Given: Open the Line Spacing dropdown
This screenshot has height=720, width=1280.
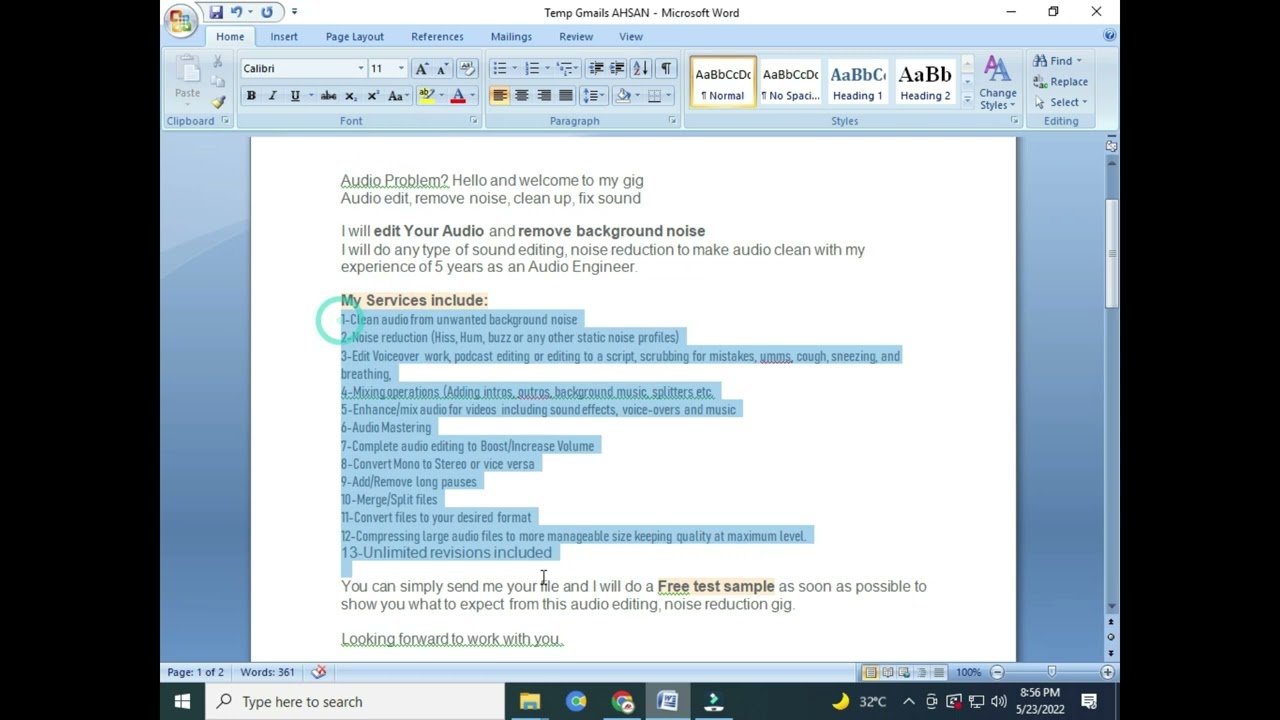Looking at the screenshot, I should click(x=594, y=96).
